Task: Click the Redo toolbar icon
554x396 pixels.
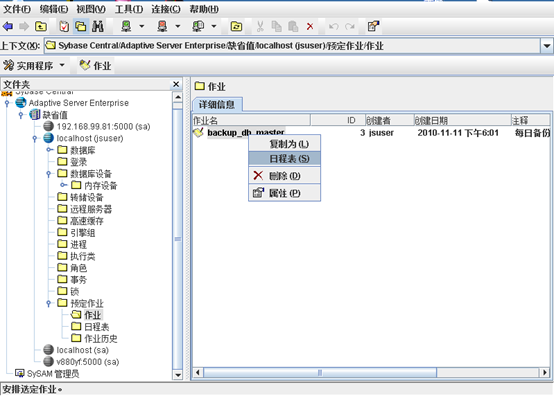Action: 350,26
